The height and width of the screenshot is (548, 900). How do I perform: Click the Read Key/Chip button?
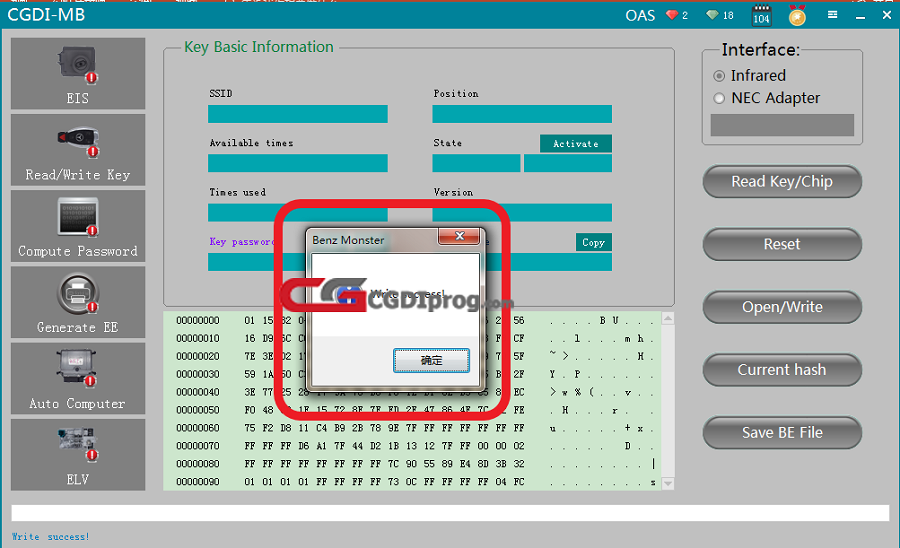tap(782, 181)
